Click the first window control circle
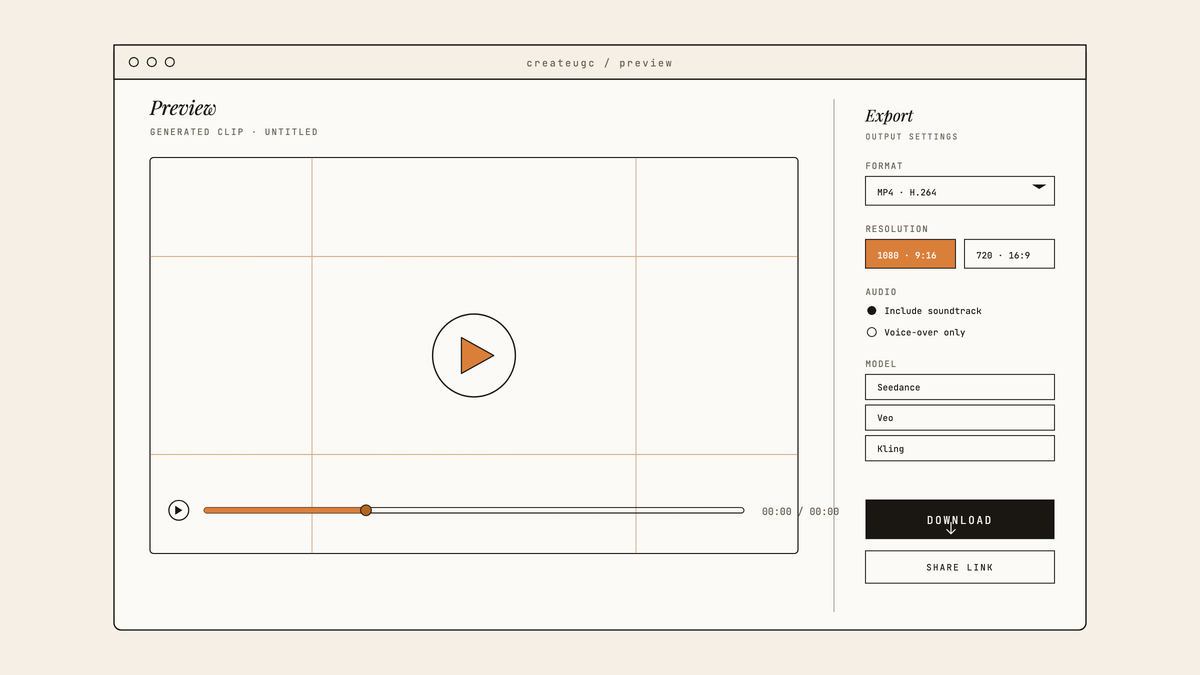 point(134,62)
